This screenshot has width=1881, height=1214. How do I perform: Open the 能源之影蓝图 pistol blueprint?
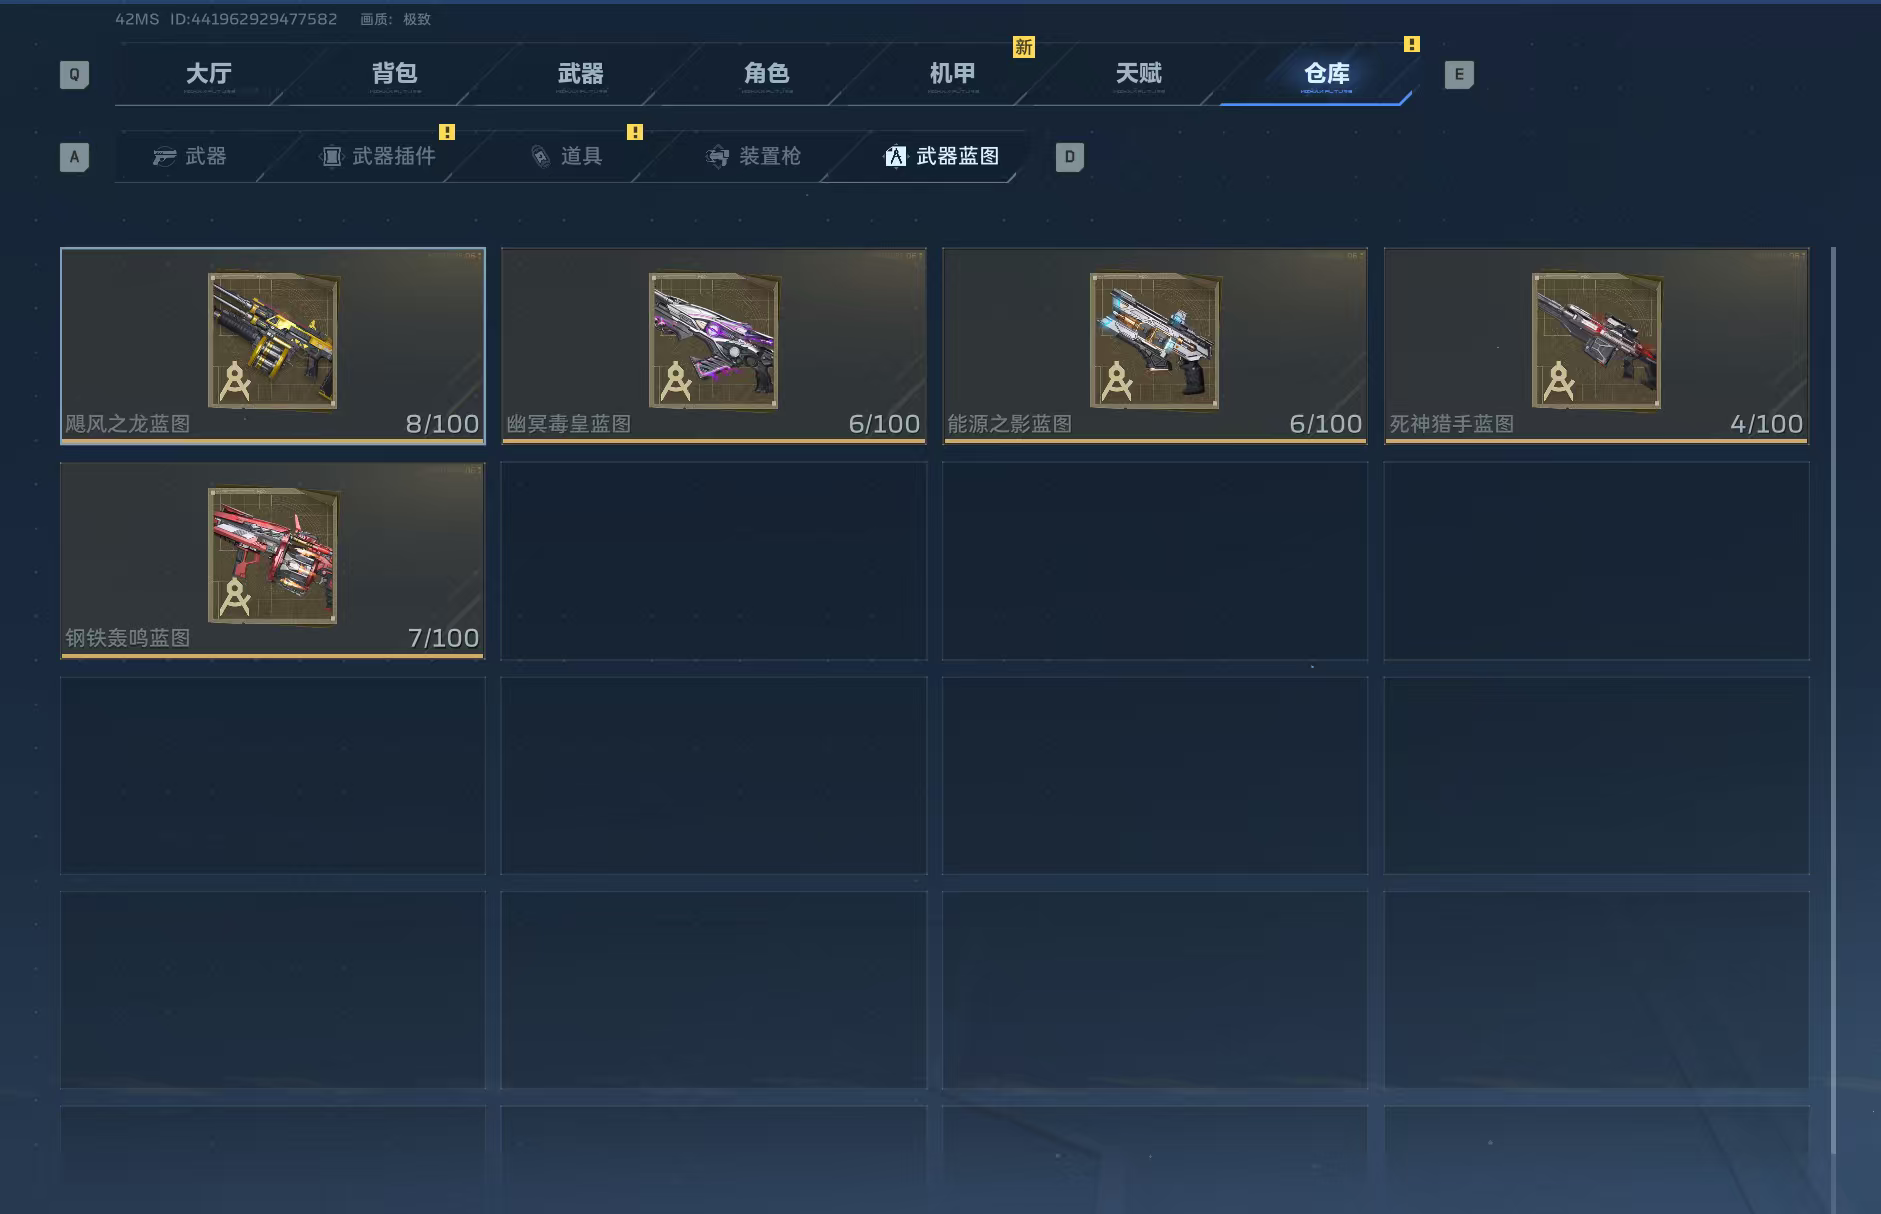(x=1155, y=345)
